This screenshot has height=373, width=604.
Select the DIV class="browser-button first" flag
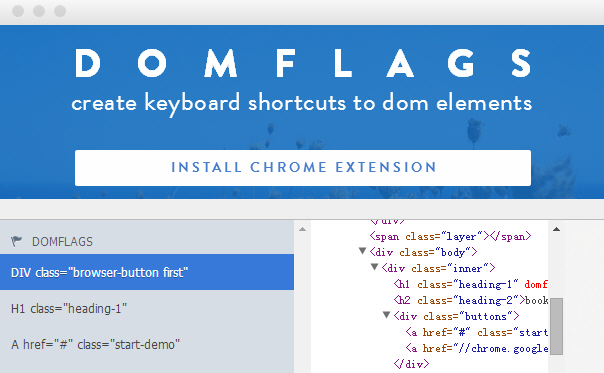(x=147, y=272)
